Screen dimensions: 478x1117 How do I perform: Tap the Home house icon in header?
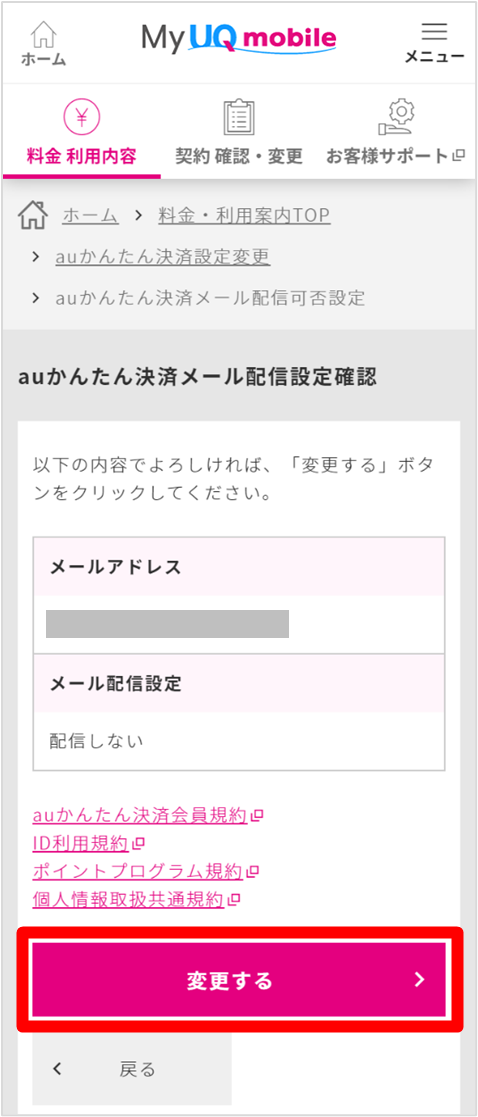pyautogui.click(x=44, y=33)
